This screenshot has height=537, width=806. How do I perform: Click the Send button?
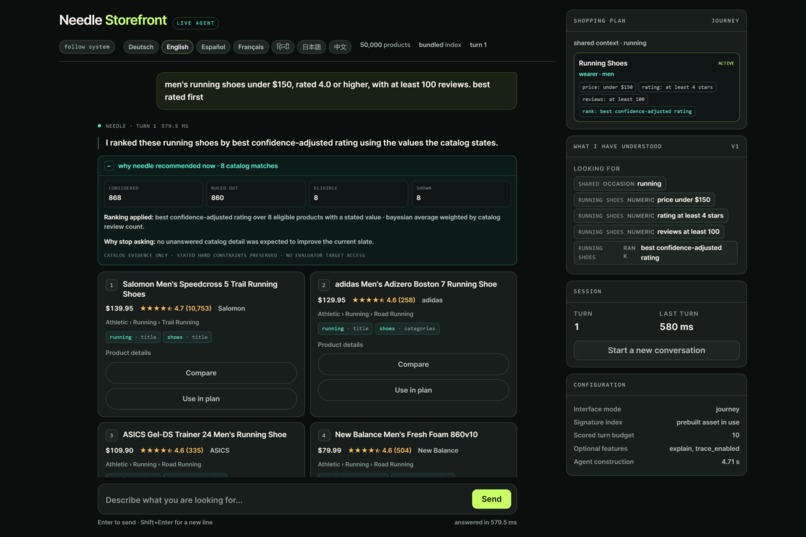click(491, 499)
